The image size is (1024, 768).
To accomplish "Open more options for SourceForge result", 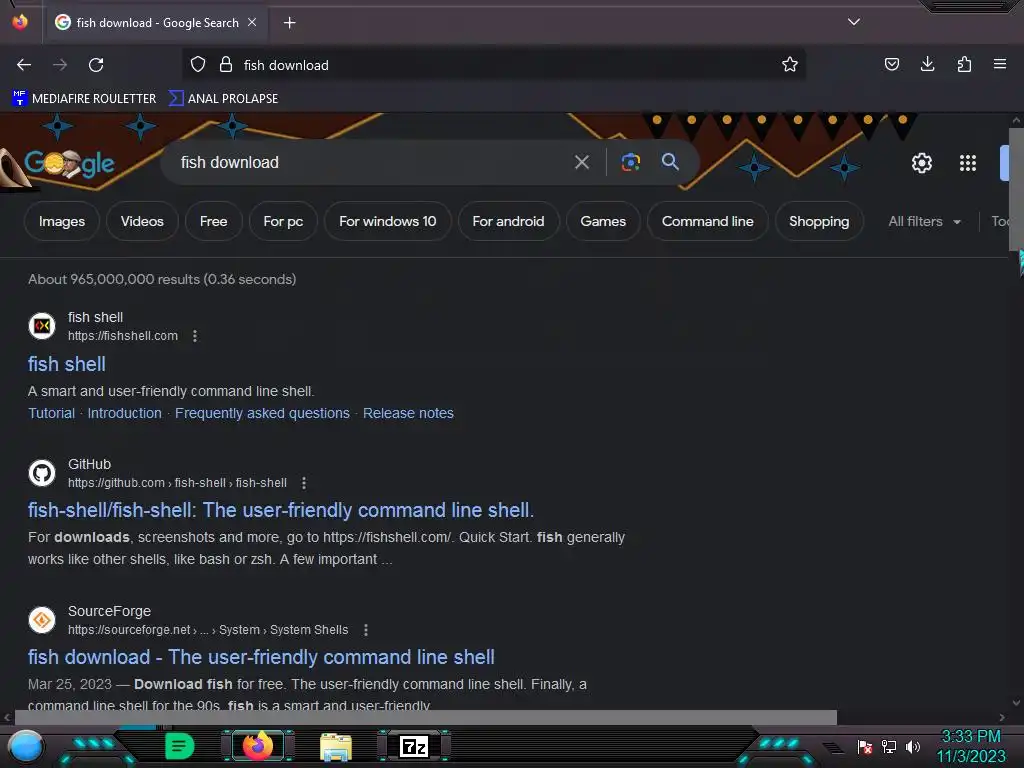I will pyautogui.click(x=366, y=630).
